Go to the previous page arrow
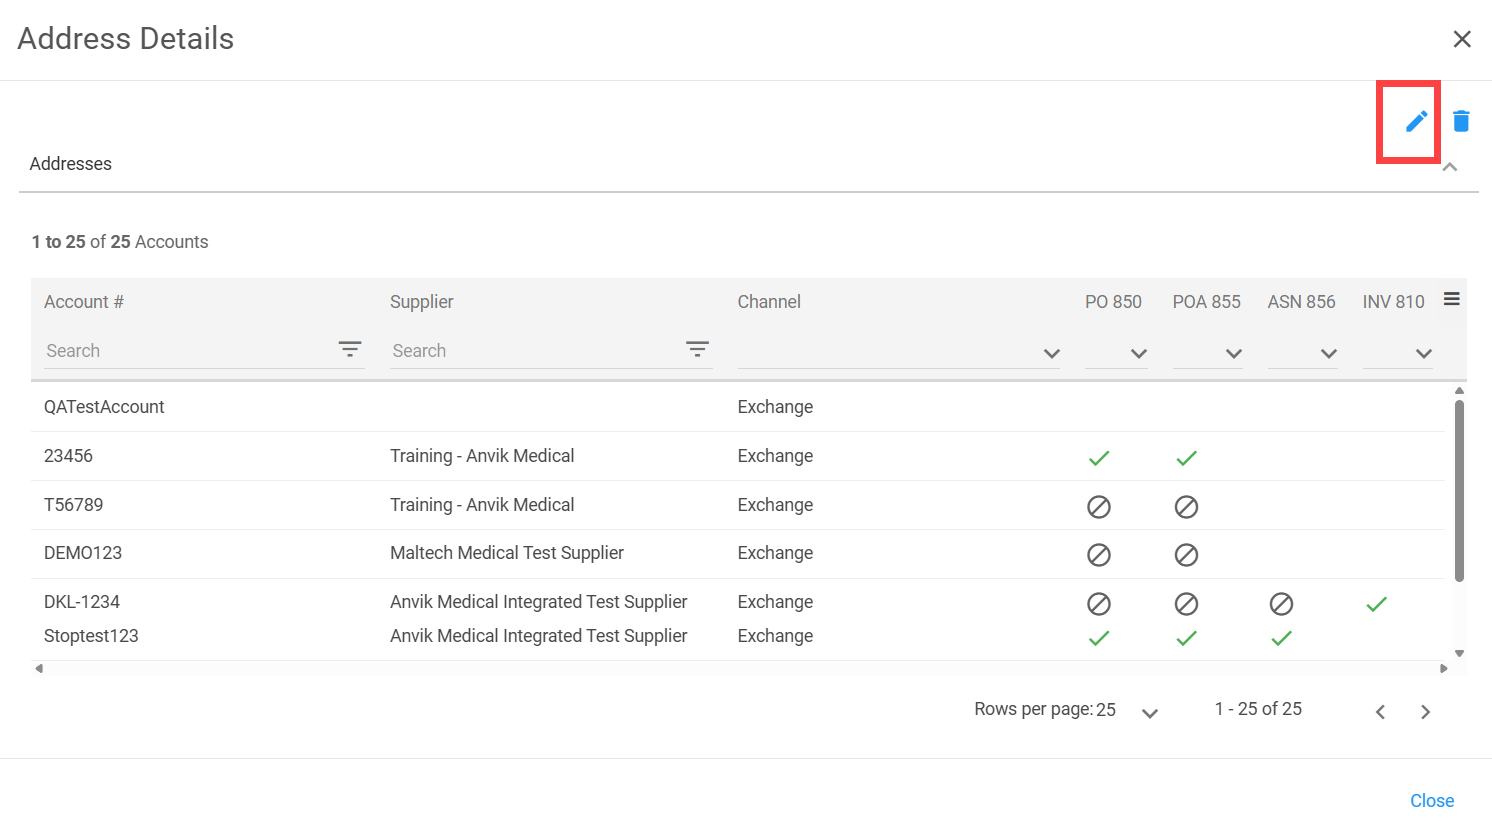1492x827 pixels. pyautogui.click(x=1380, y=712)
